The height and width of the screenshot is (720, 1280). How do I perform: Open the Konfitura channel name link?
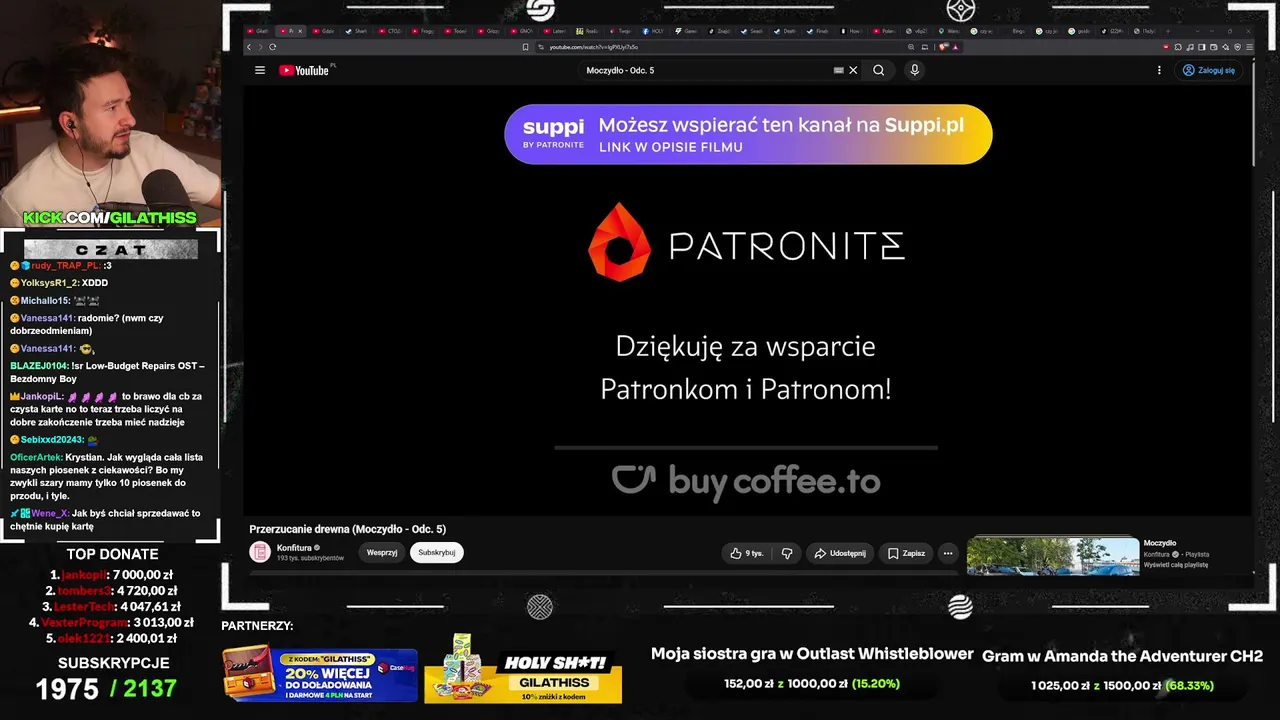point(295,548)
